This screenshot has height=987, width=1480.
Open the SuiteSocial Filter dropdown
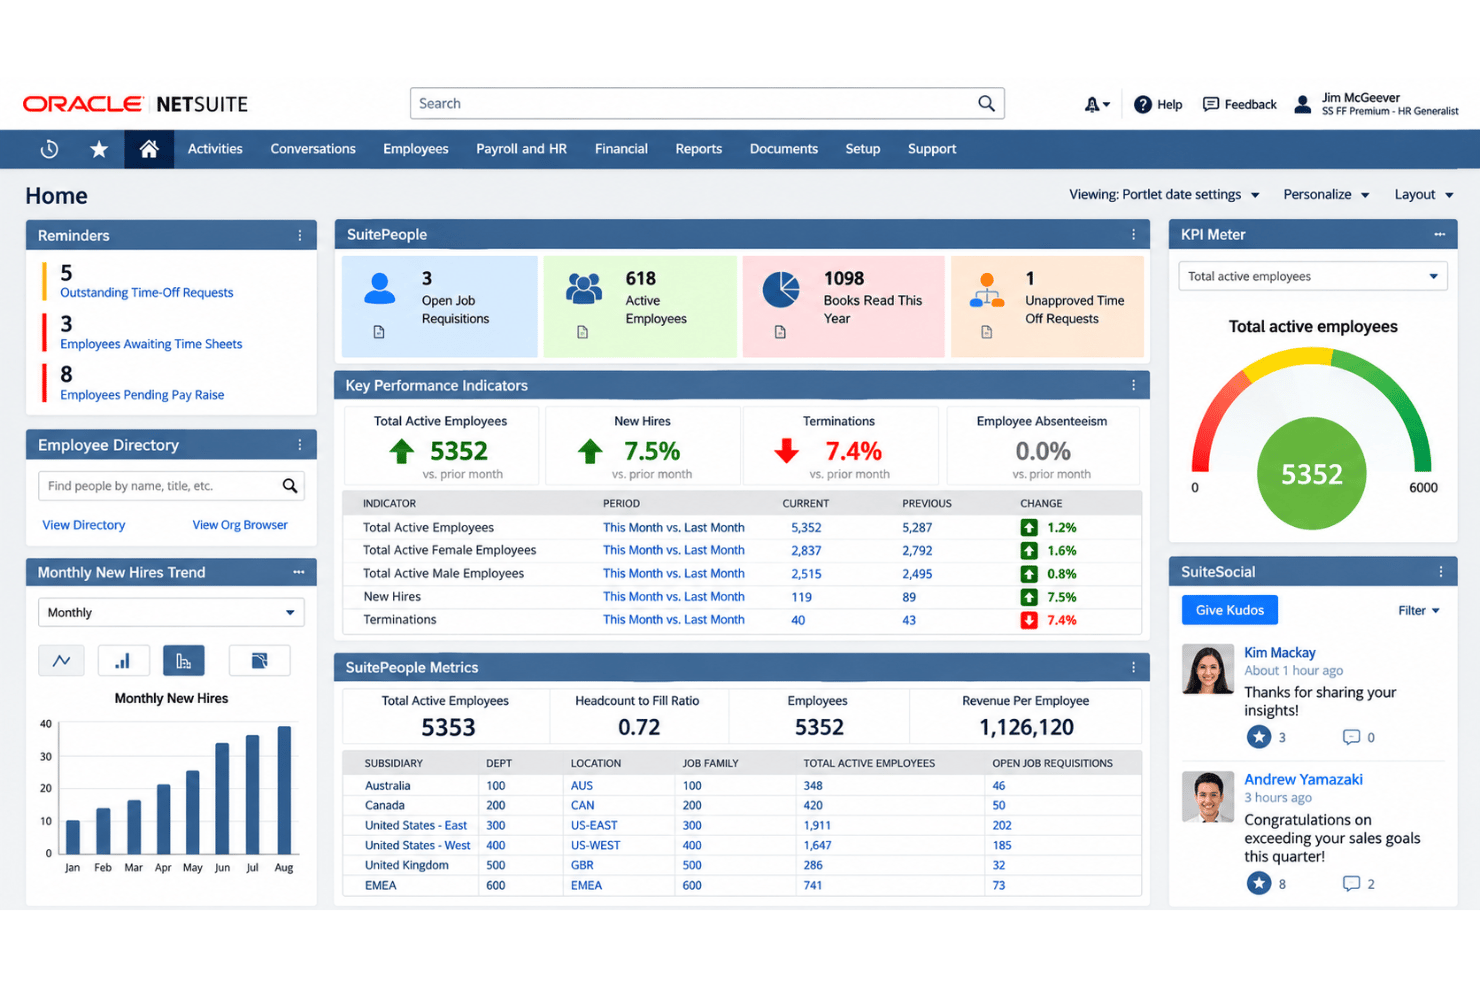click(x=1418, y=610)
